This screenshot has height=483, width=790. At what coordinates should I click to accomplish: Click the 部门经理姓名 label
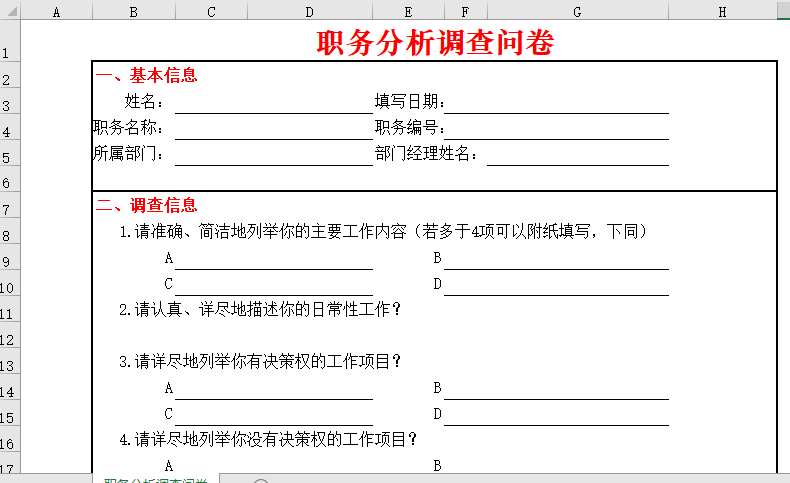point(426,153)
